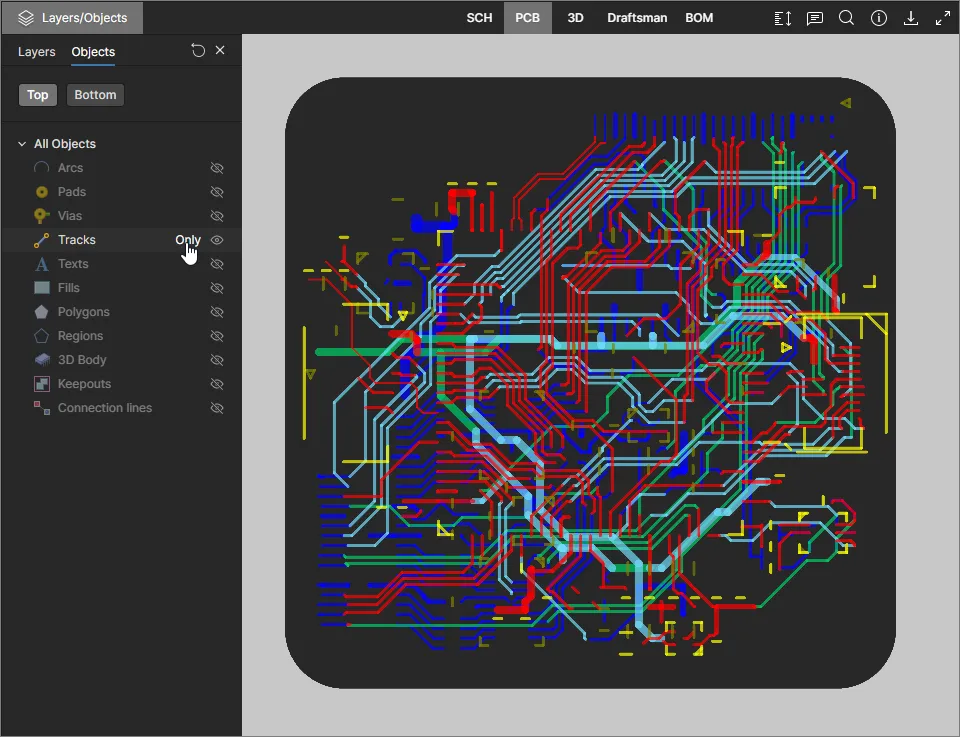
Task: Enter fullscreen with the expand arrows icon
Action: pyautogui.click(x=942, y=18)
